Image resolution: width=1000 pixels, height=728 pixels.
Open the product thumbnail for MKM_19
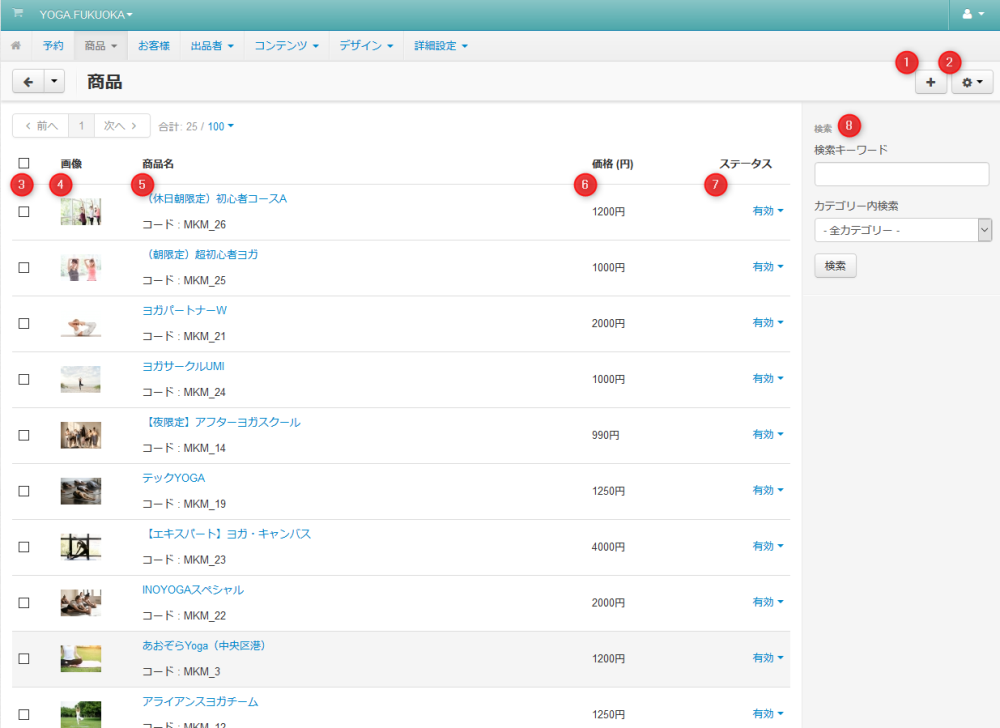pyautogui.click(x=80, y=491)
